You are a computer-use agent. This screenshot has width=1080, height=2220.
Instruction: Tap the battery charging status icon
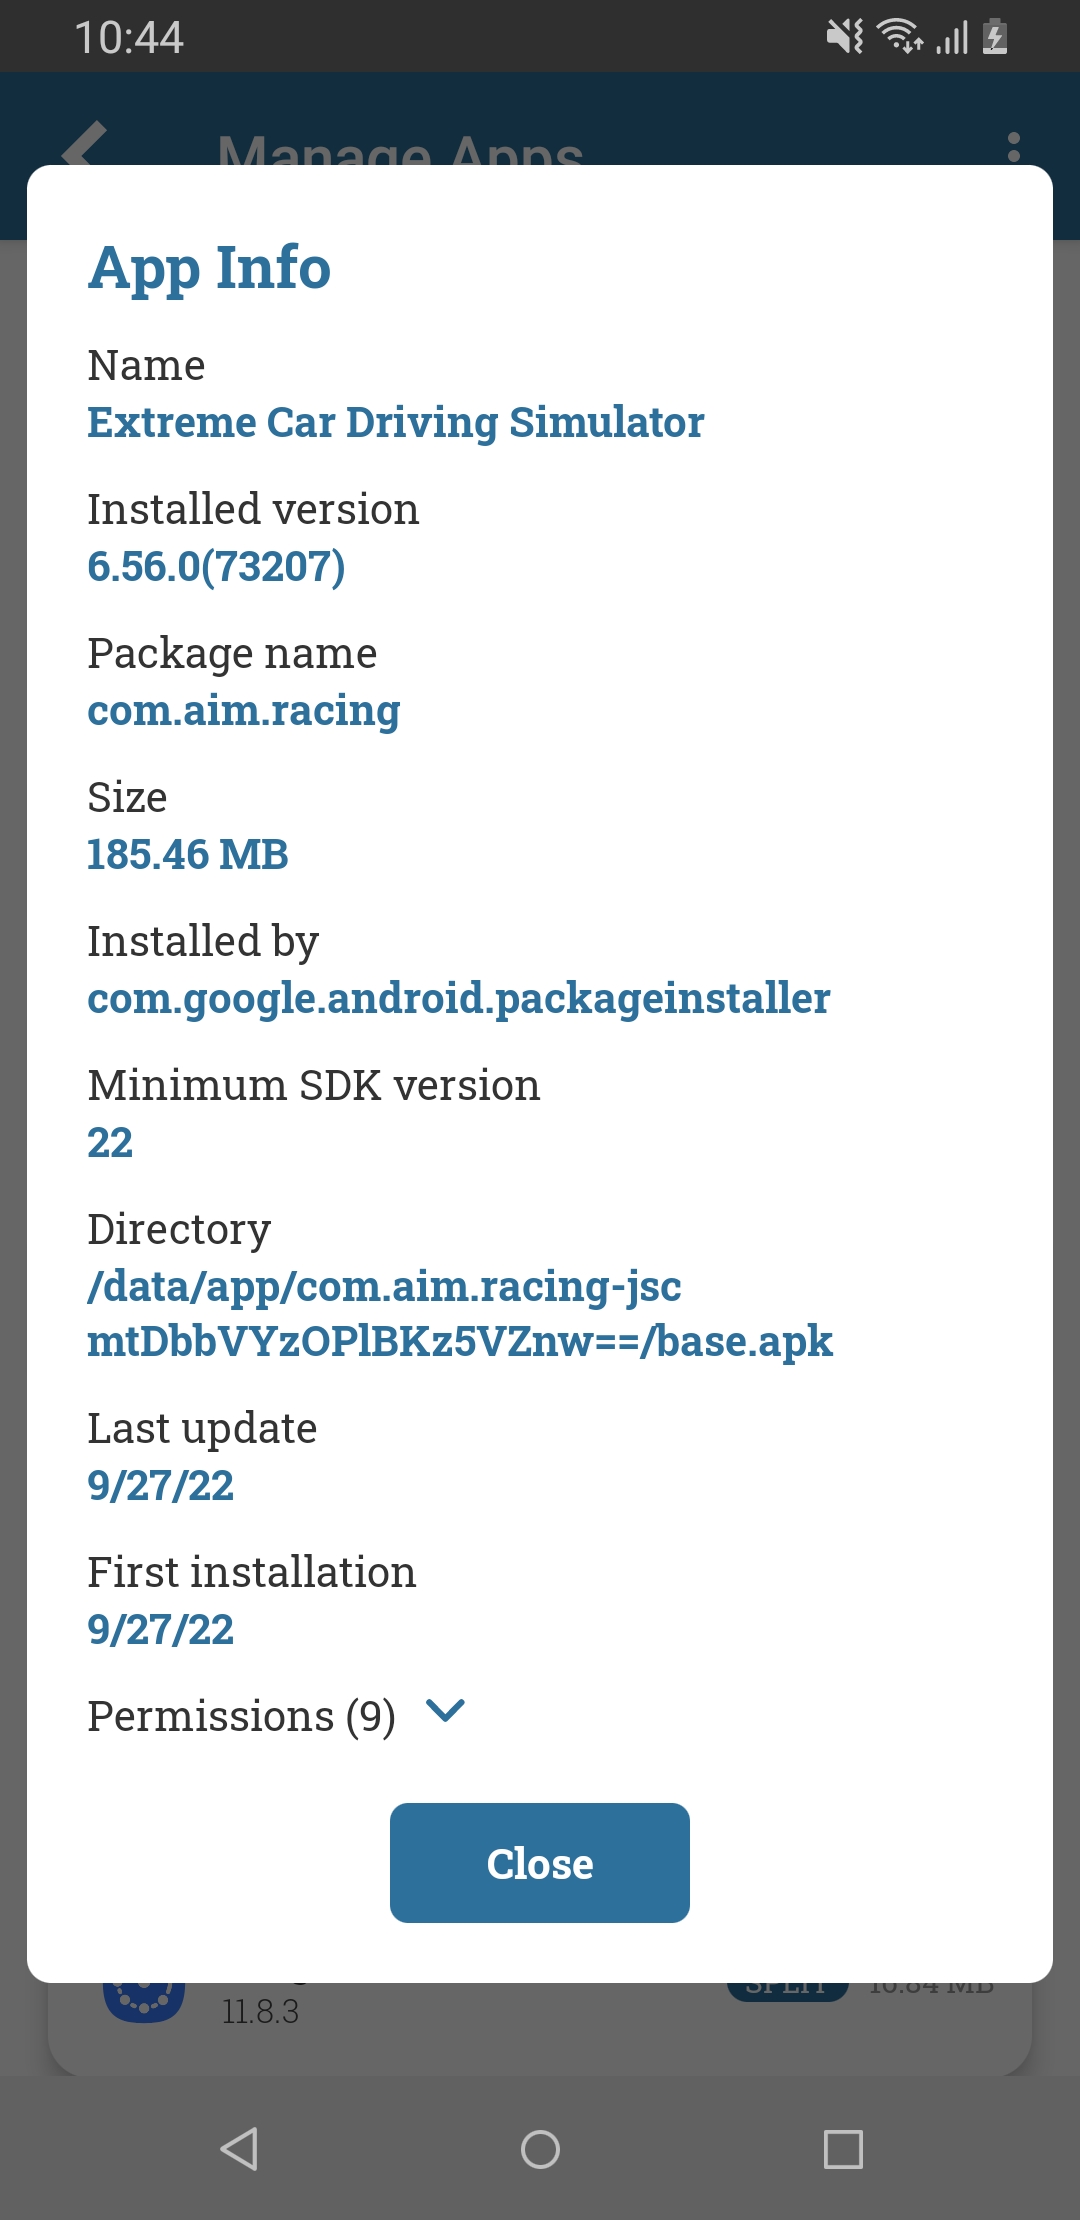coord(995,37)
